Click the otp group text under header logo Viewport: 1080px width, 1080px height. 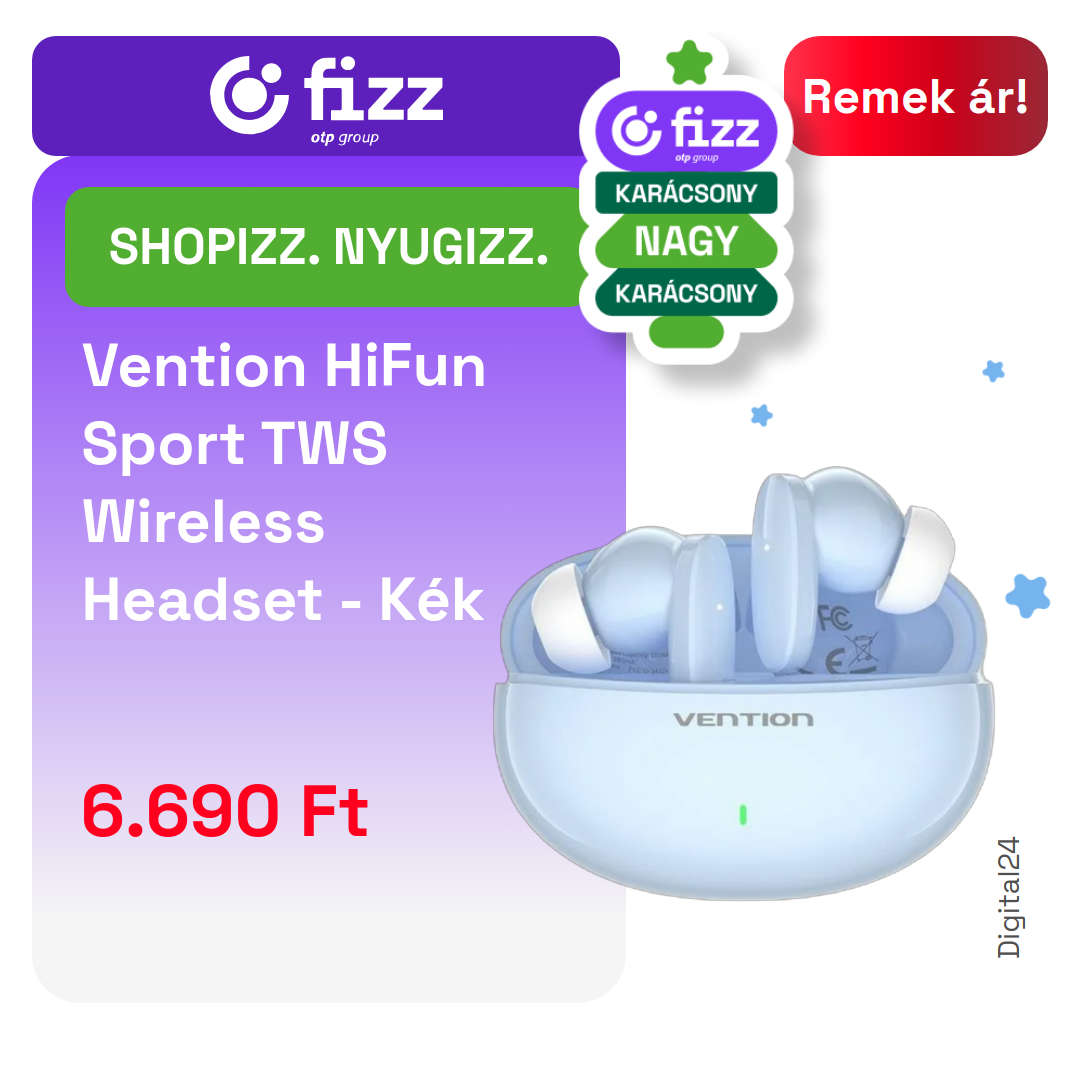click(x=344, y=137)
